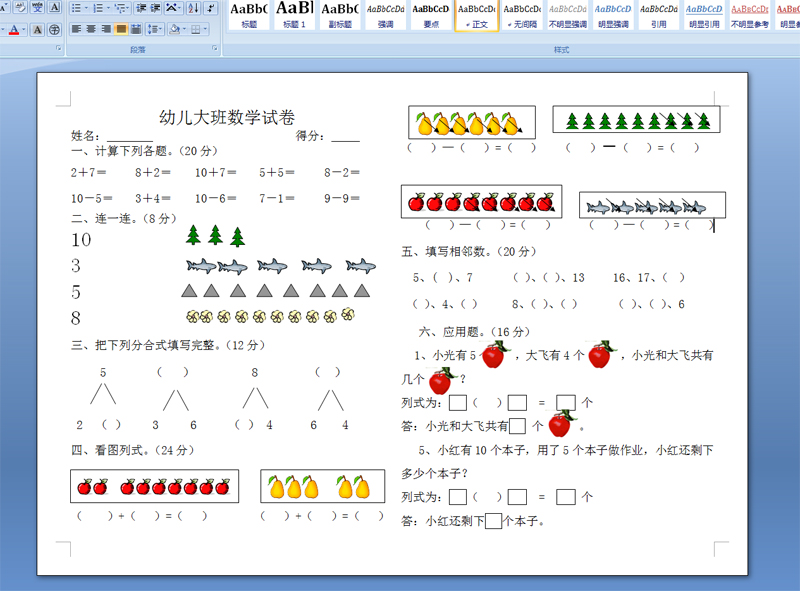Toggle show/hide paragraph marks

click(210, 8)
